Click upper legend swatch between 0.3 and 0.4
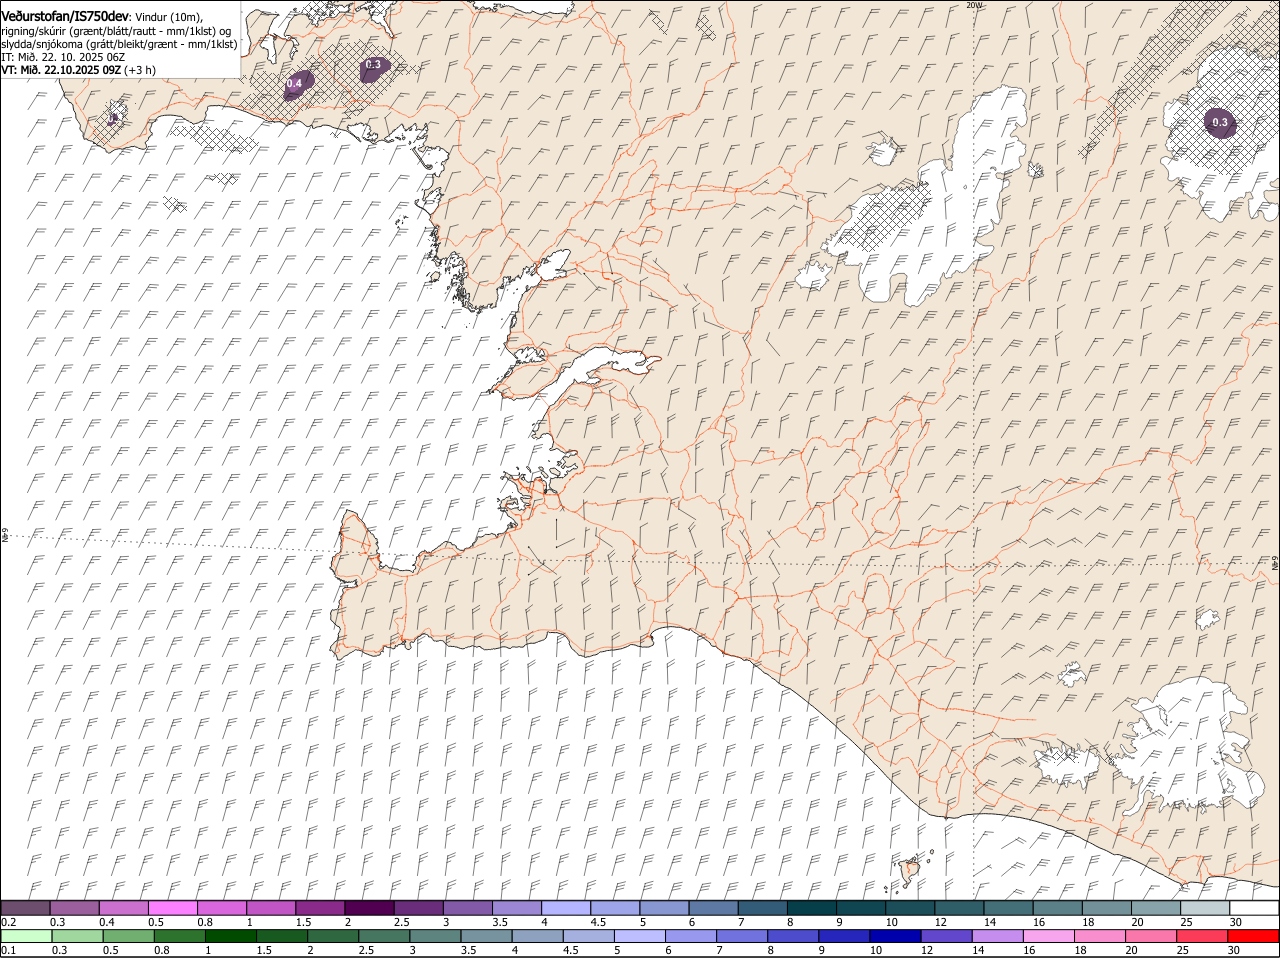Screen dimensions: 1280x958 (75, 908)
